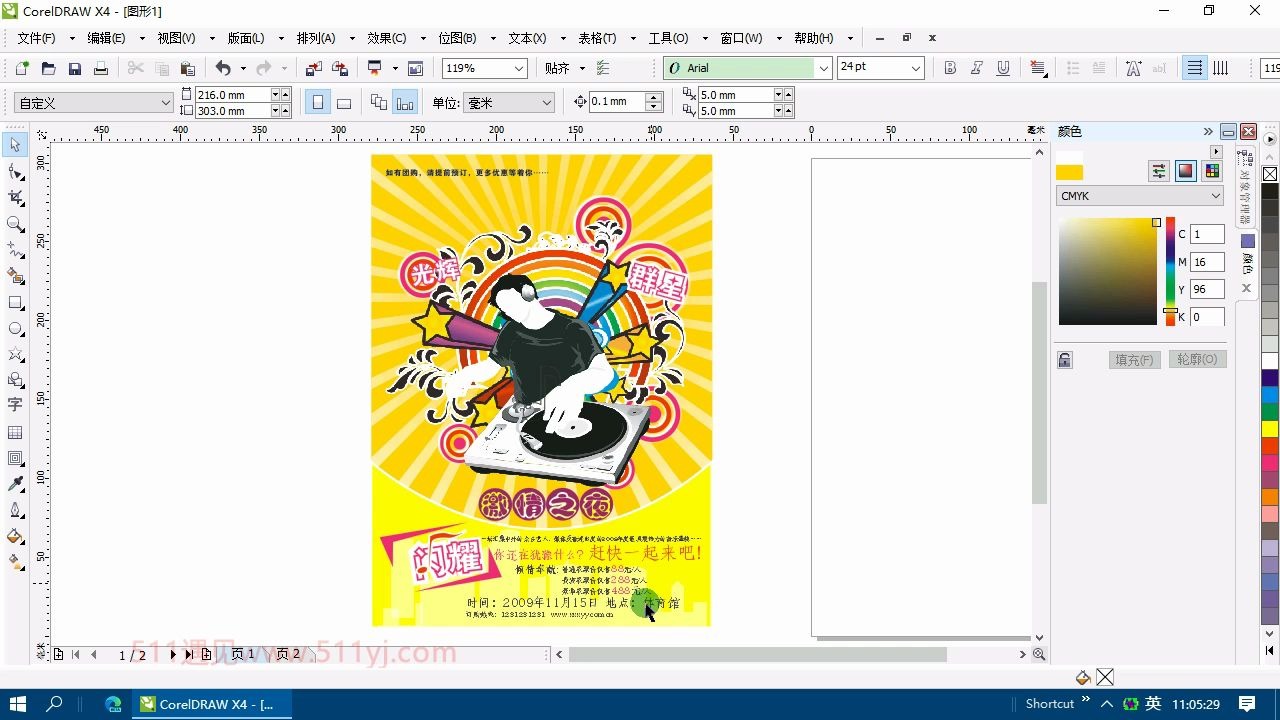1280x720 pixels.
Task: Click the Export icon in the toolbar
Action: [340, 68]
